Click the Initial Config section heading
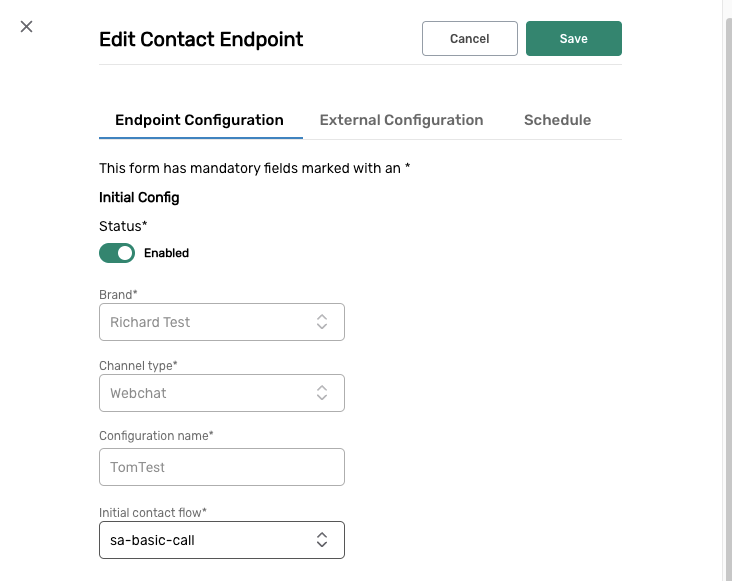Image resolution: width=732 pixels, height=581 pixels. [x=139, y=197]
